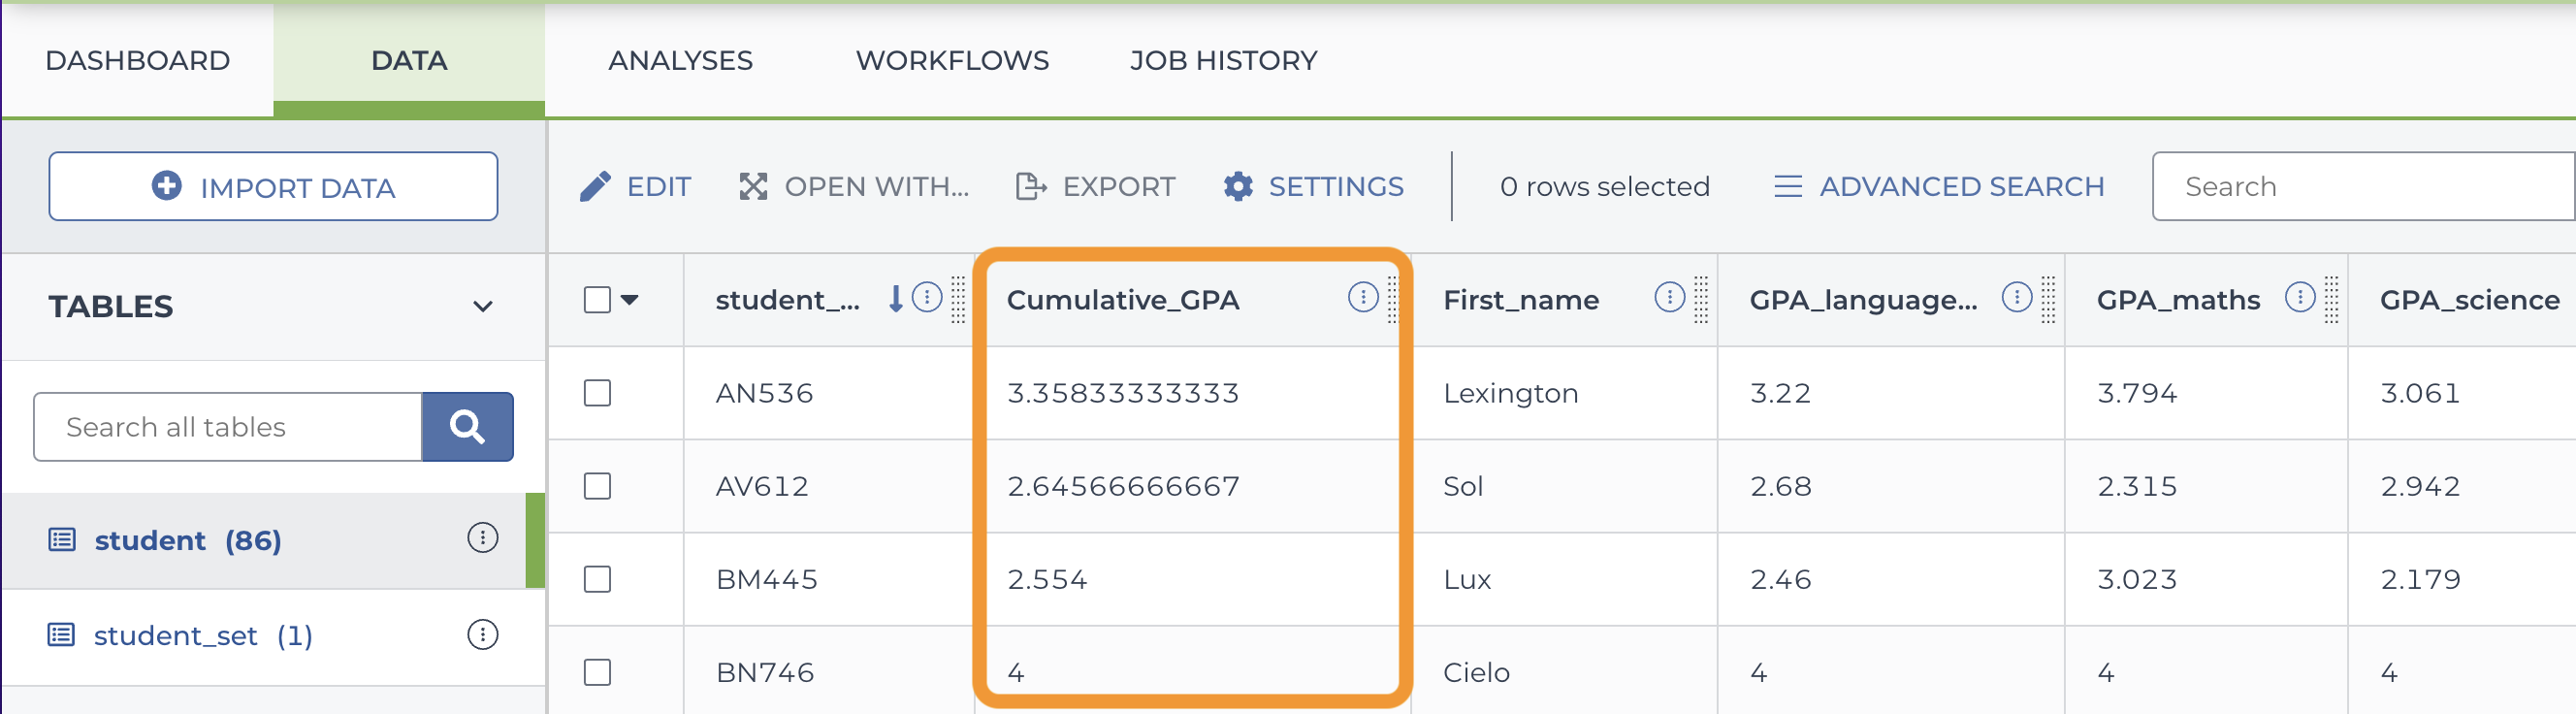The width and height of the screenshot is (2576, 714).
Task: Focus the Search all tables field
Action: pos(228,427)
